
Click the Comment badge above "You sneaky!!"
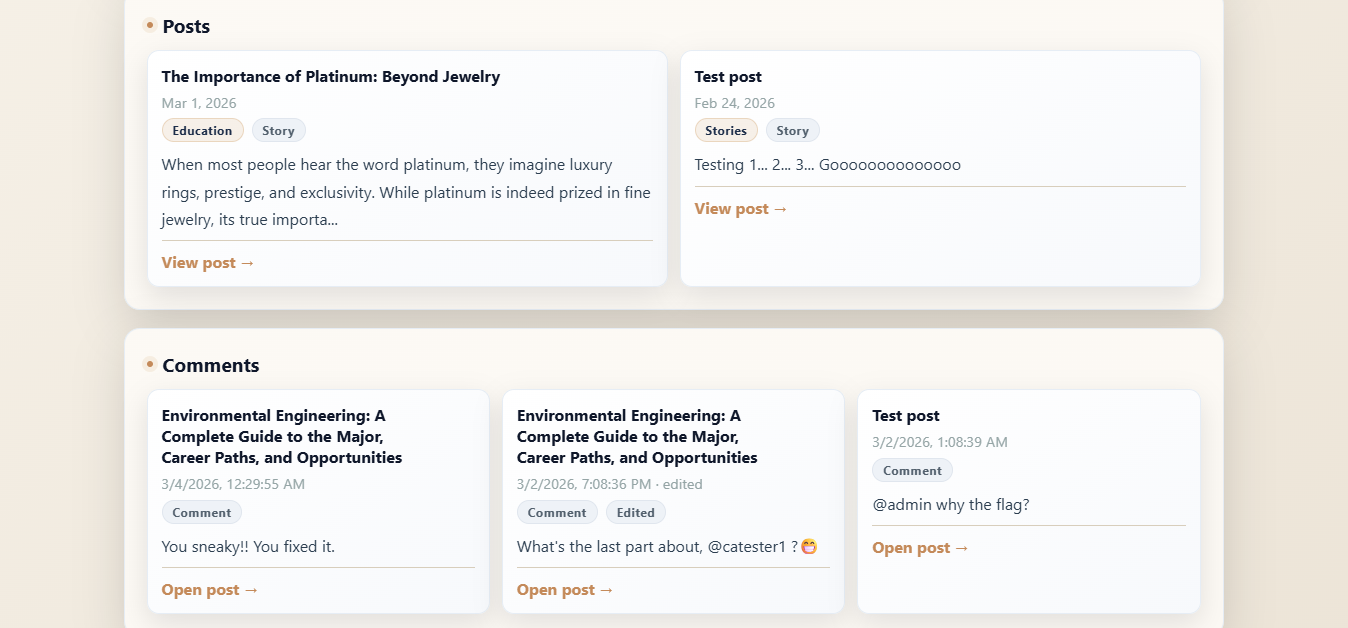click(201, 513)
